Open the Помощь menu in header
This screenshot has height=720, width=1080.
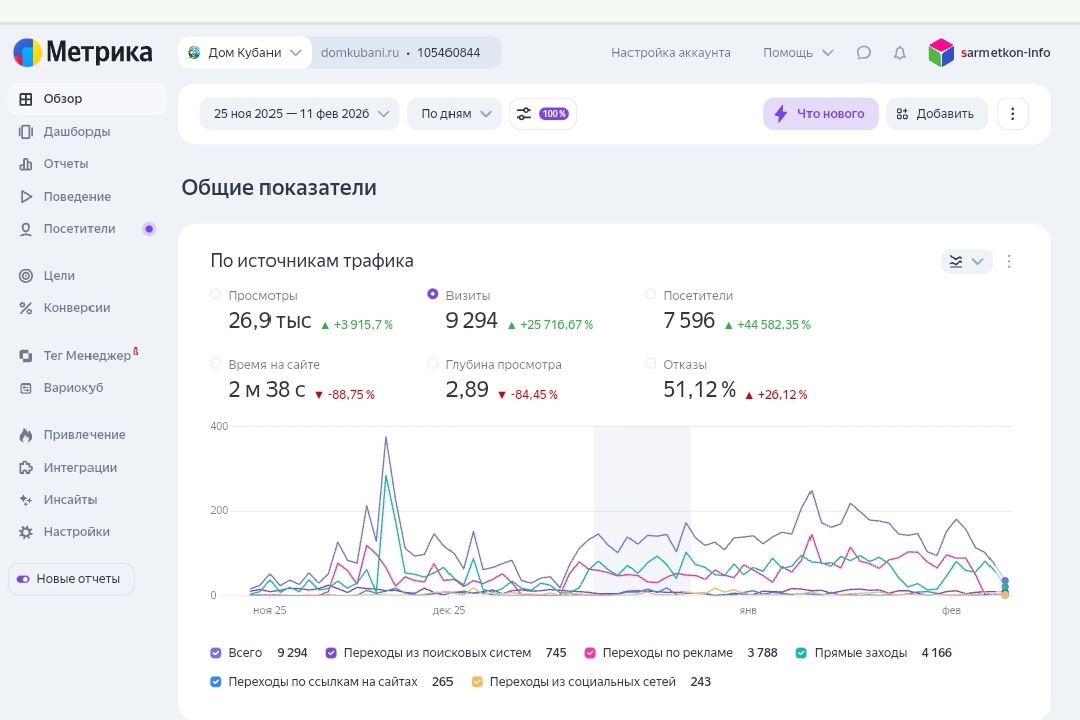pyautogui.click(x=797, y=53)
